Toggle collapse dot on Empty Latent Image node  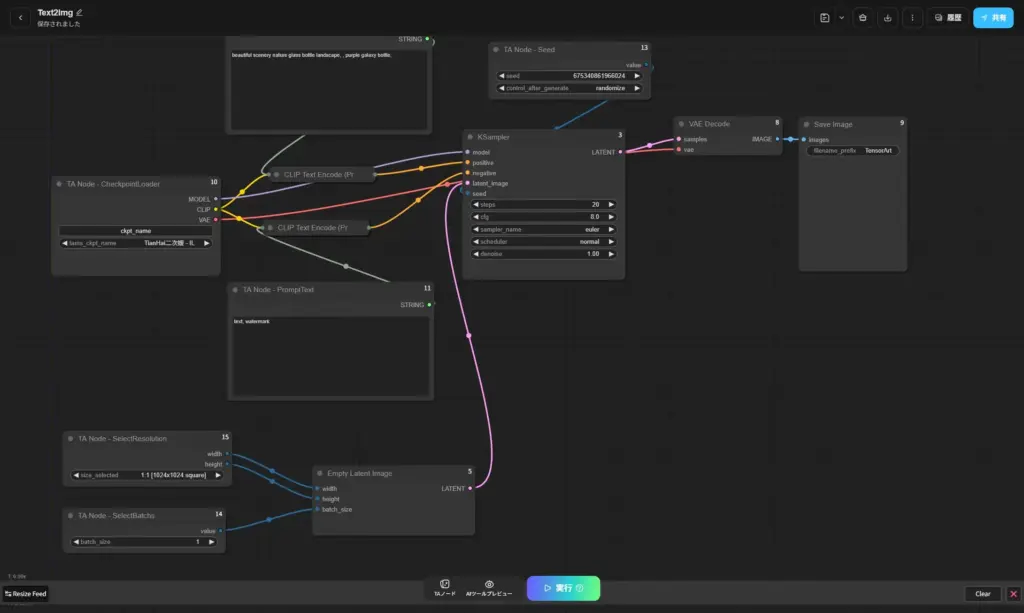point(320,473)
